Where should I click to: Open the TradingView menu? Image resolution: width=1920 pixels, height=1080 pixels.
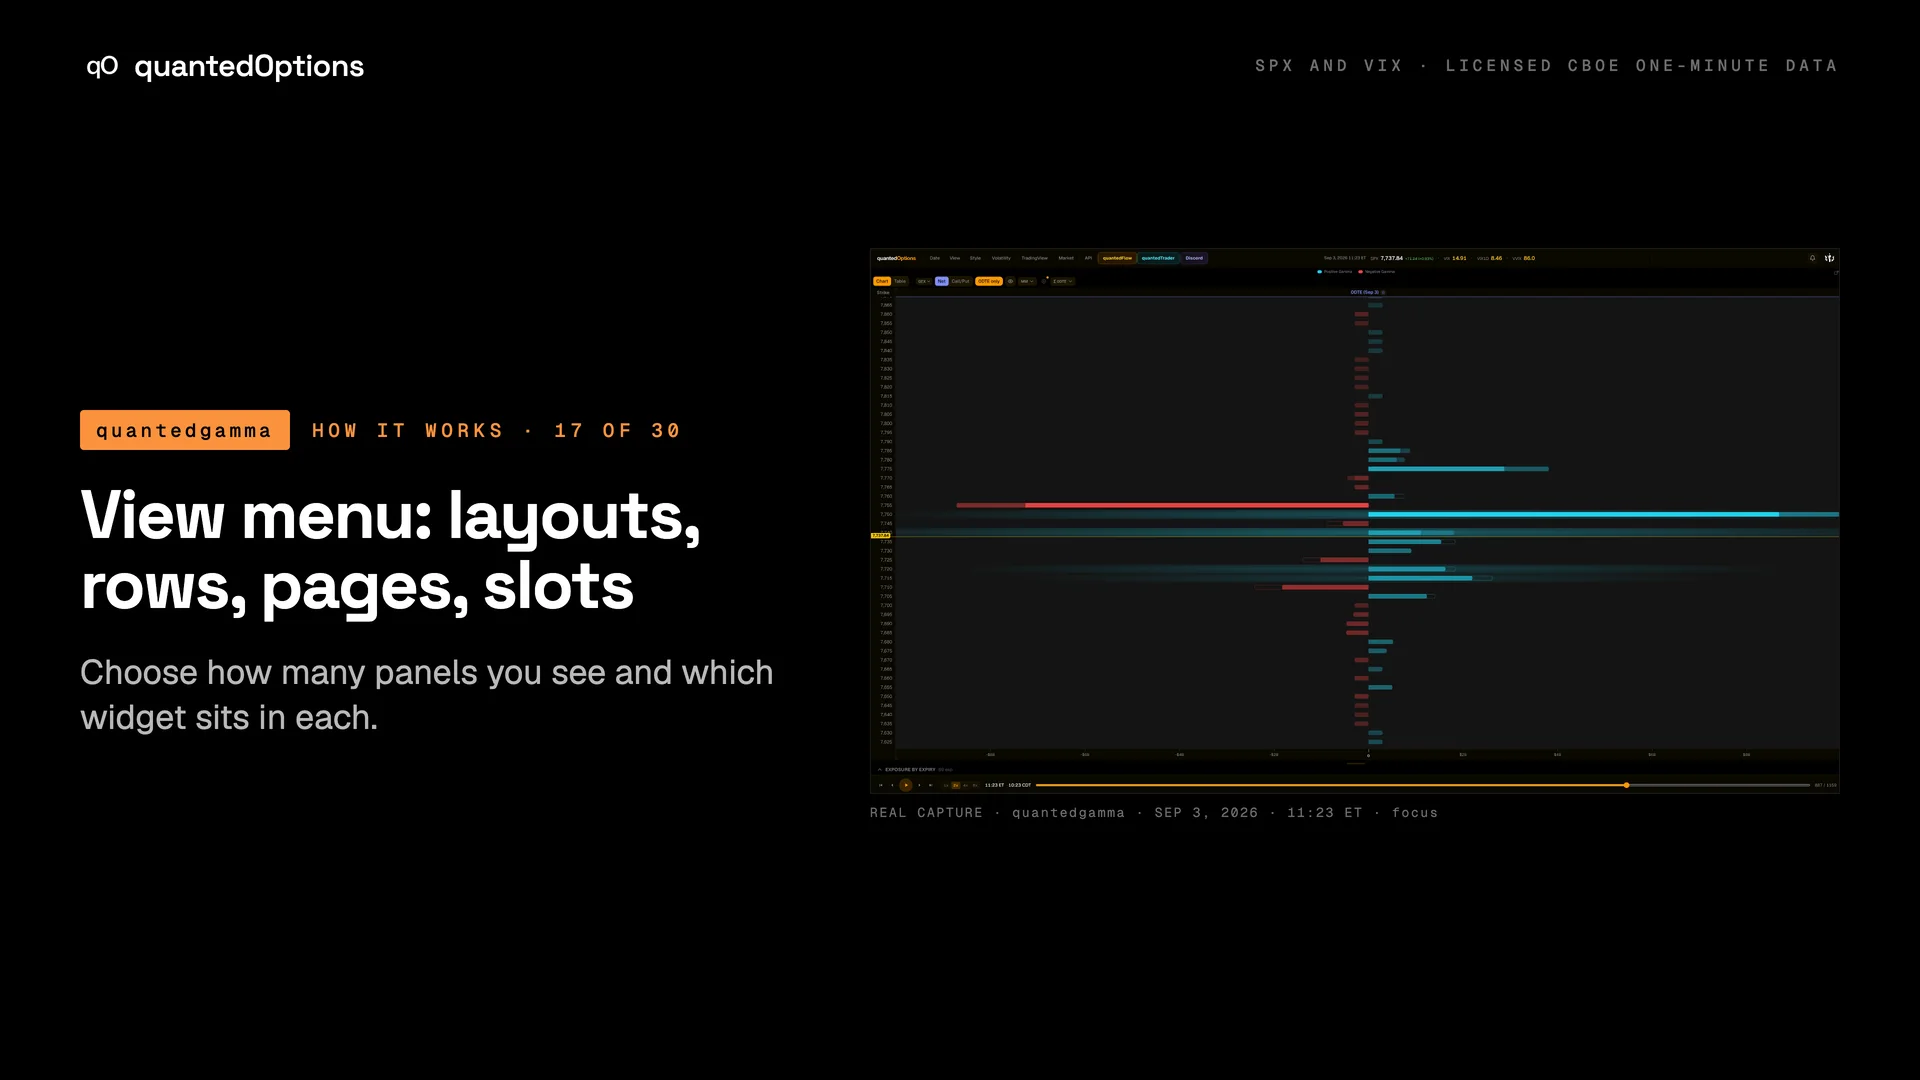(x=1035, y=258)
